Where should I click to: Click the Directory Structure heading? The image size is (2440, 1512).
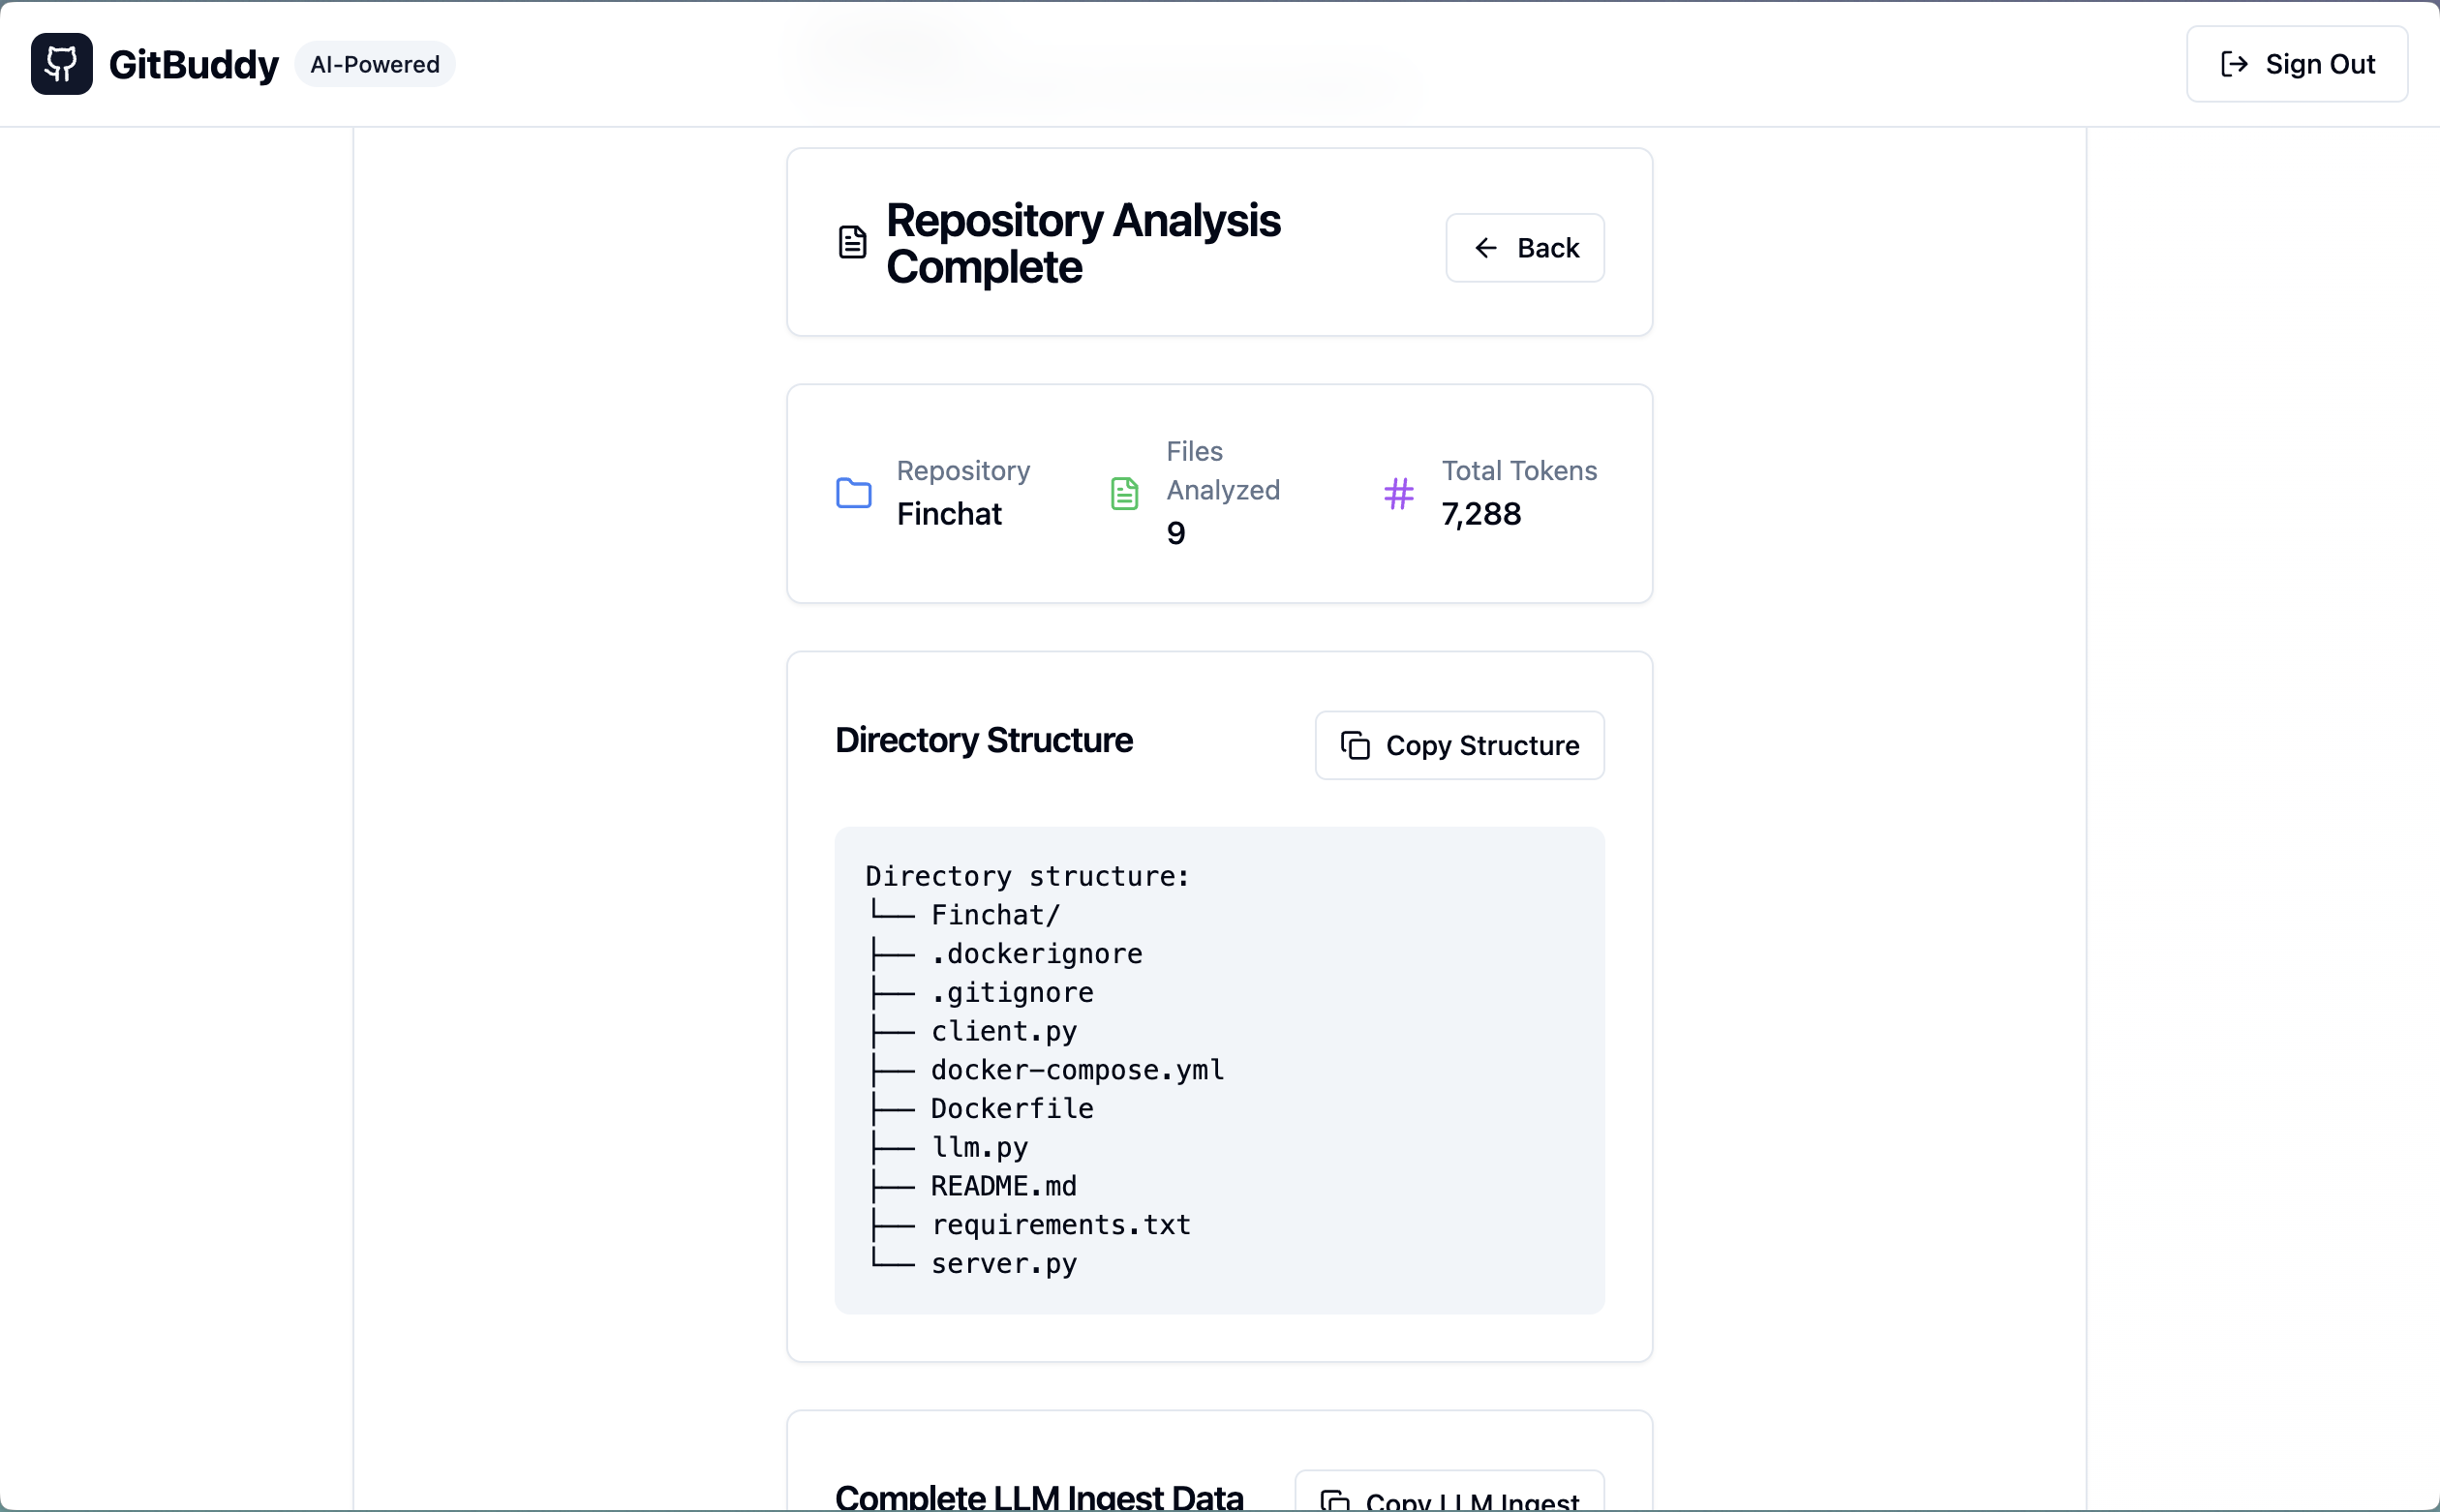983,740
